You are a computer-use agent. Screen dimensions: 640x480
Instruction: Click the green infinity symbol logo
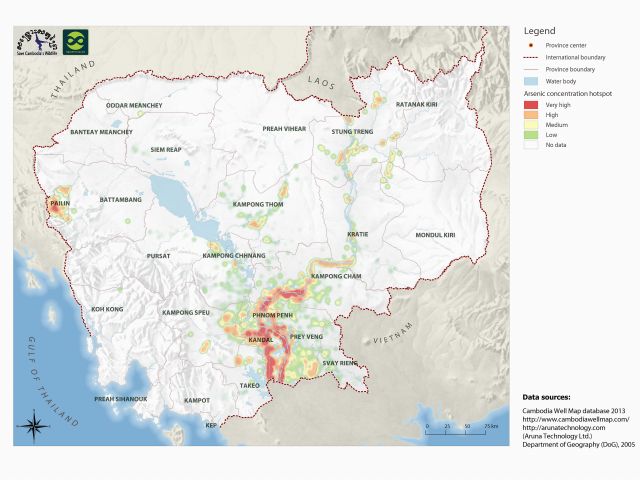coord(74,42)
